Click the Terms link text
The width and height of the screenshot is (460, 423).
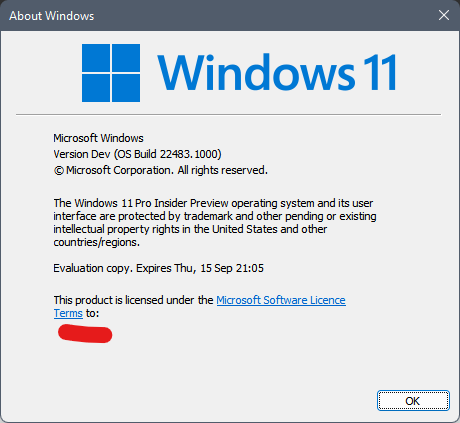click(68, 313)
